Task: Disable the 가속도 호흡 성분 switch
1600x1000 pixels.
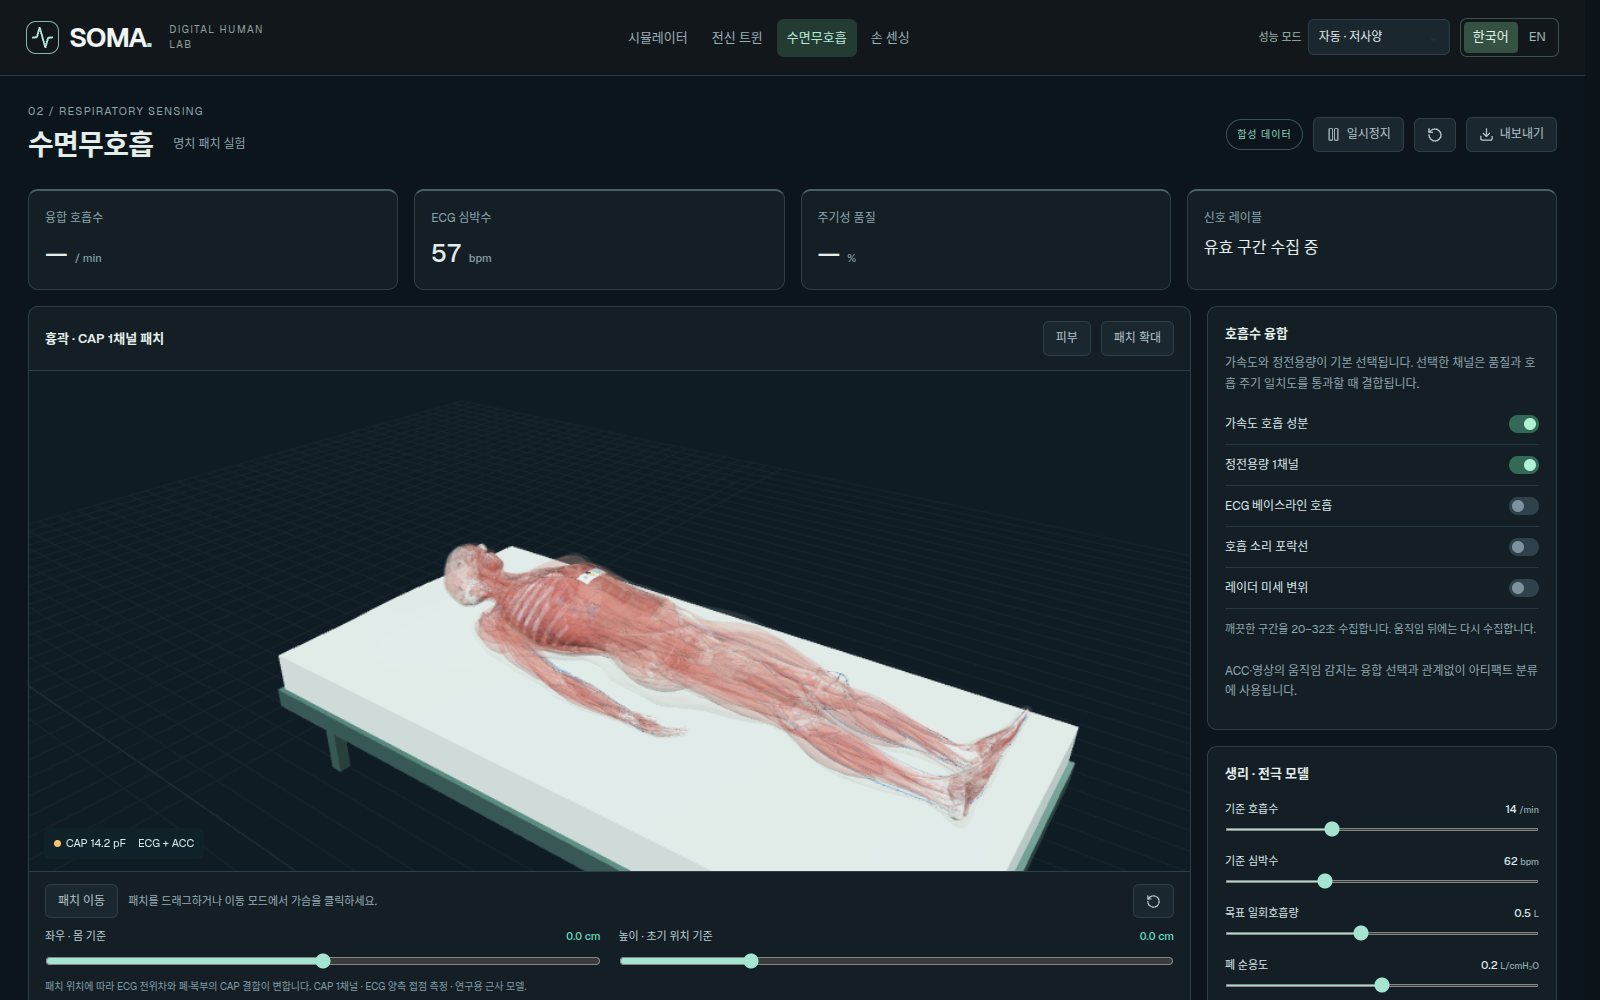Action: click(x=1524, y=424)
